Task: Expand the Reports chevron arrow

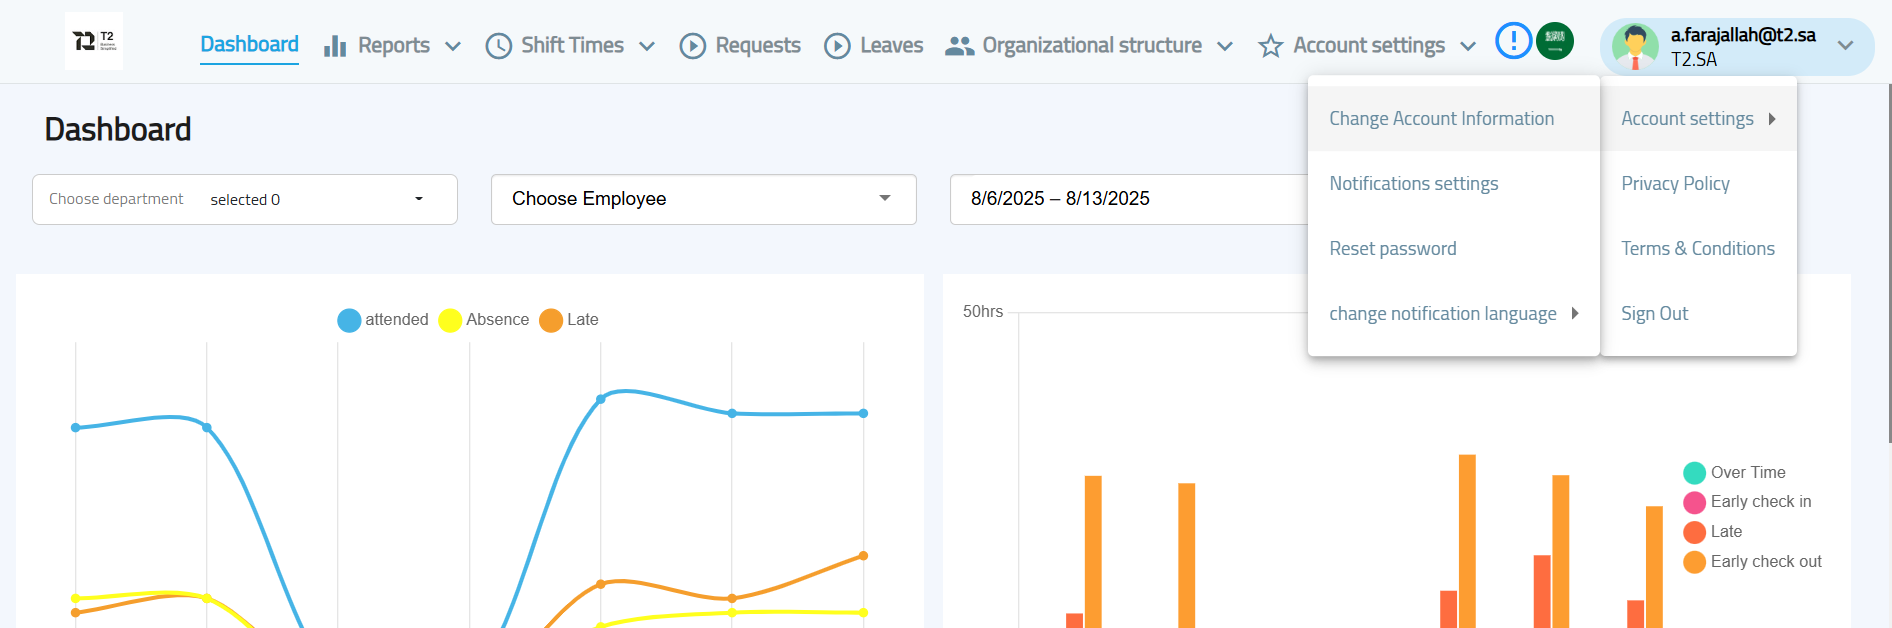Action: coord(453,46)
